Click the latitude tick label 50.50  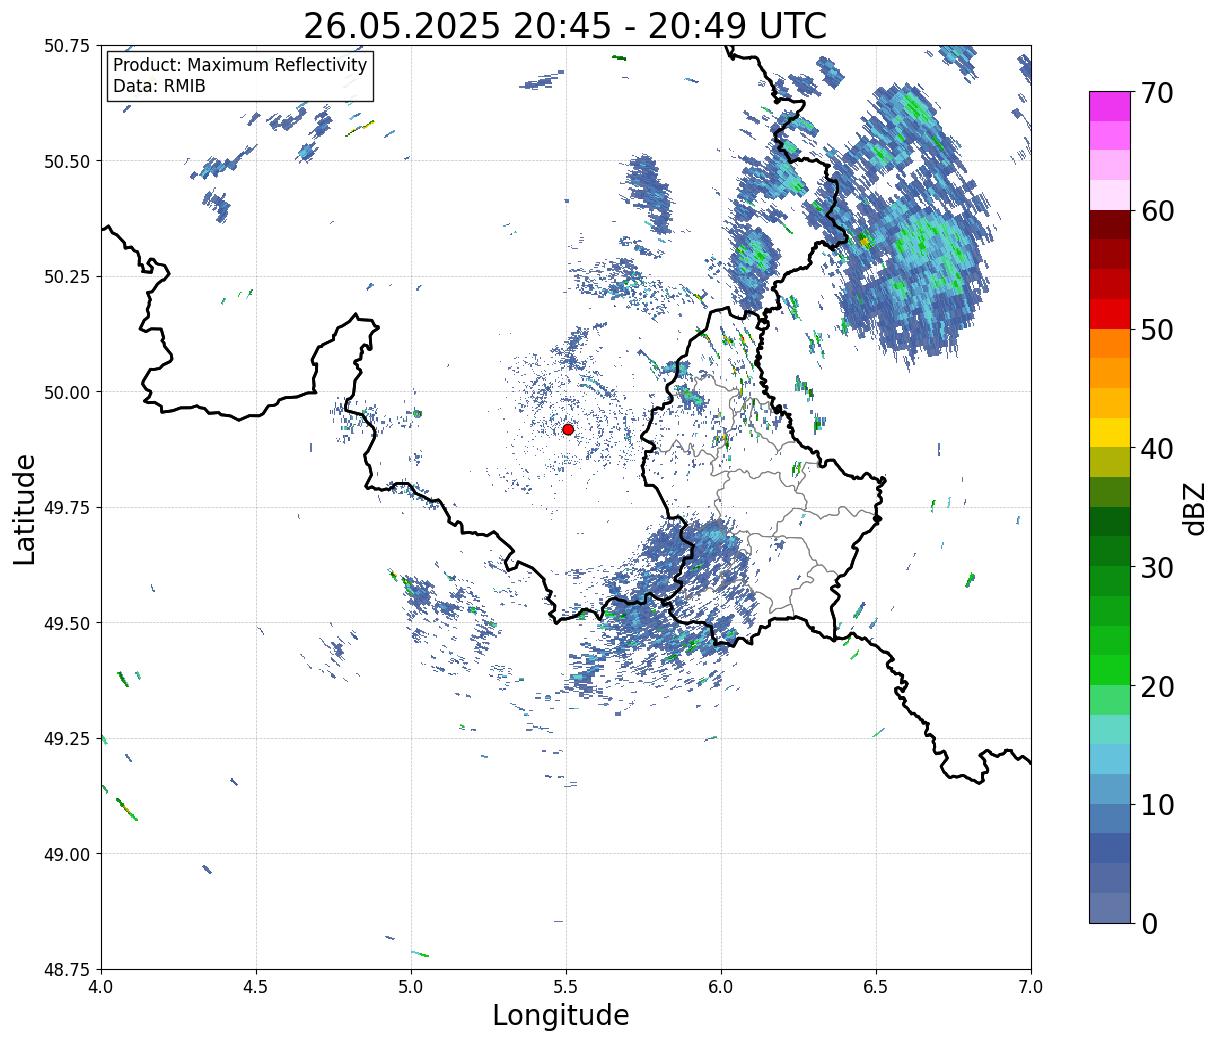pos(66,161)
